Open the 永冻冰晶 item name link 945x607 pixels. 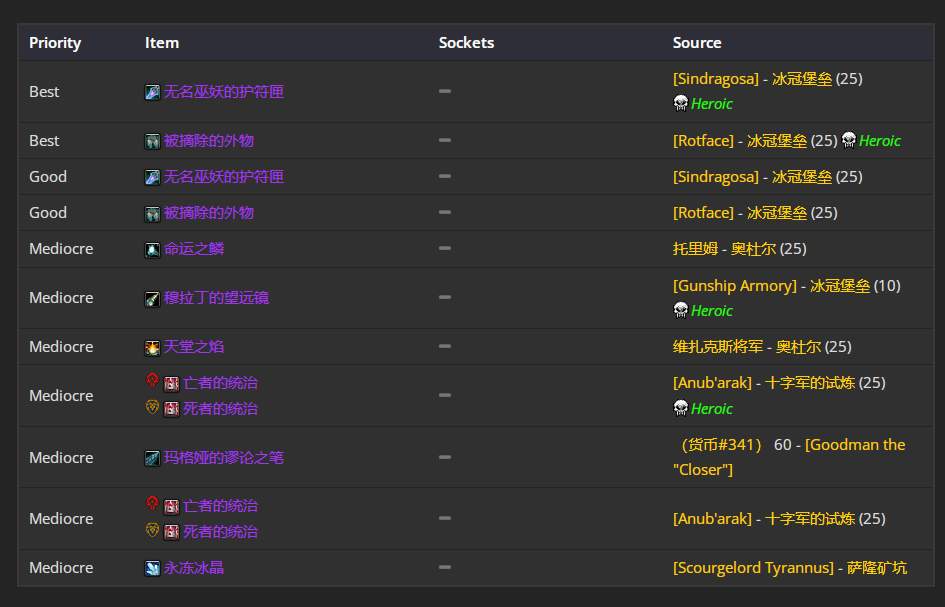194,568
